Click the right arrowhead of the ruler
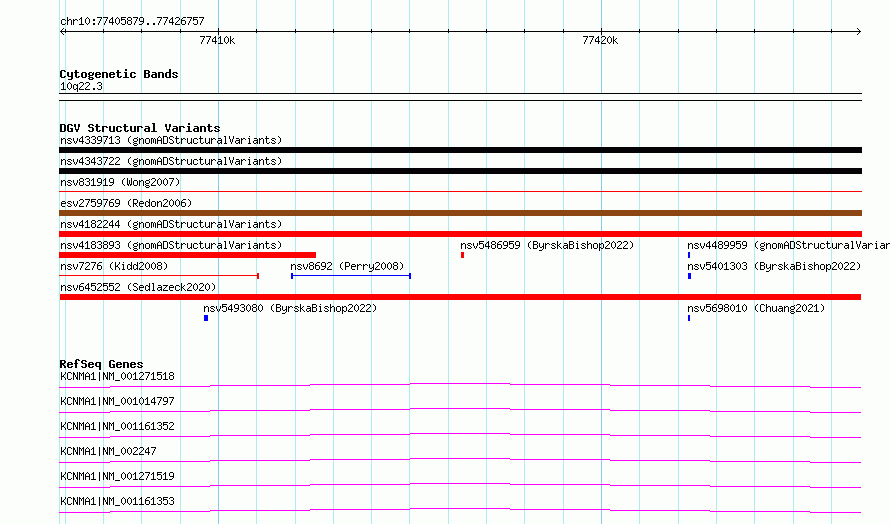This screenshot has width=890, height=524. (x=858, y=31)
